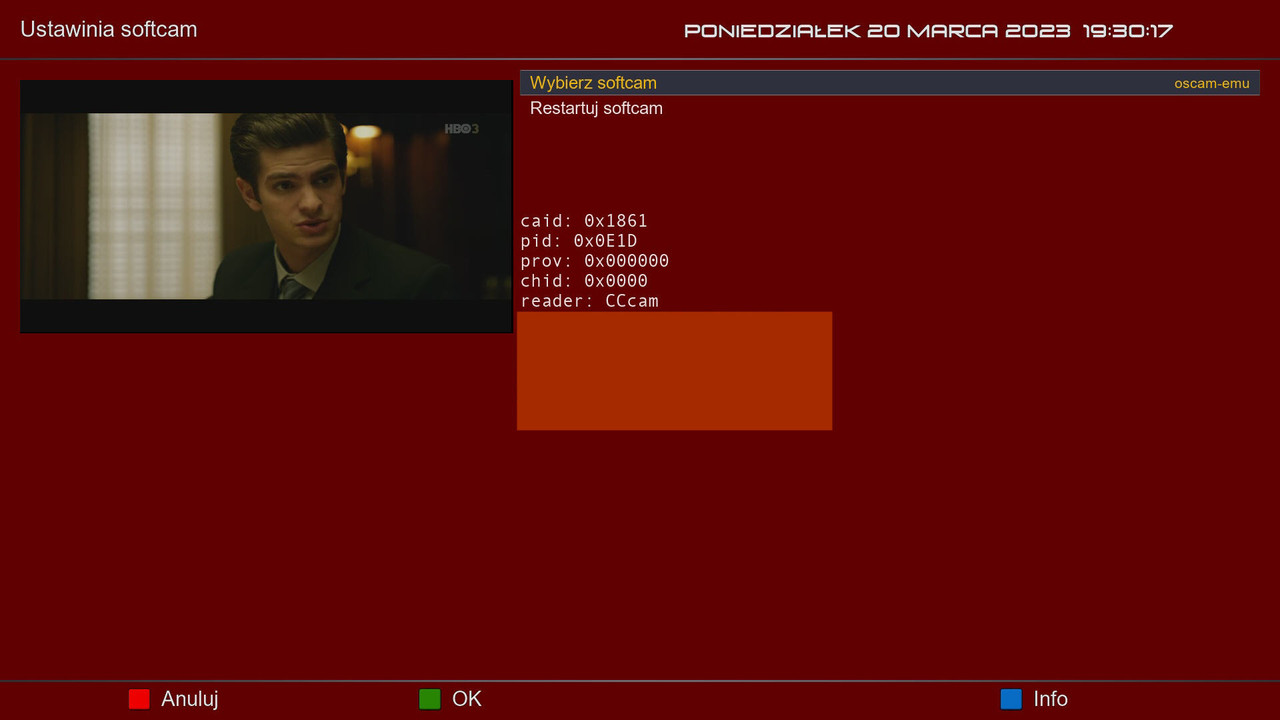The height and width of the screenshot is (720, 1280).
Task: Click the caid: 0x1861 line
Action: pos(584,221)
